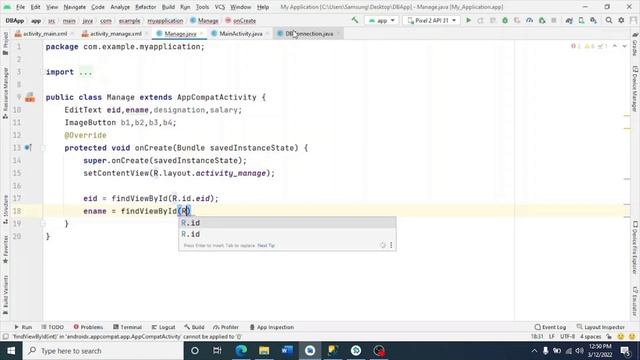
Task: Open the app run configuration dropdown
Action: [x=382, y=20]
